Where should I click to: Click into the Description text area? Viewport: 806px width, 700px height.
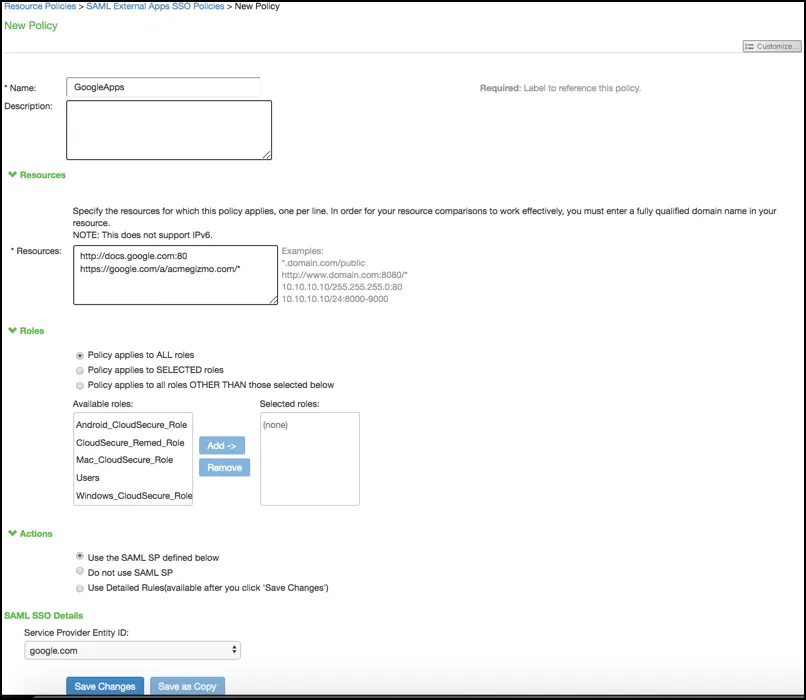click(169, 130)
